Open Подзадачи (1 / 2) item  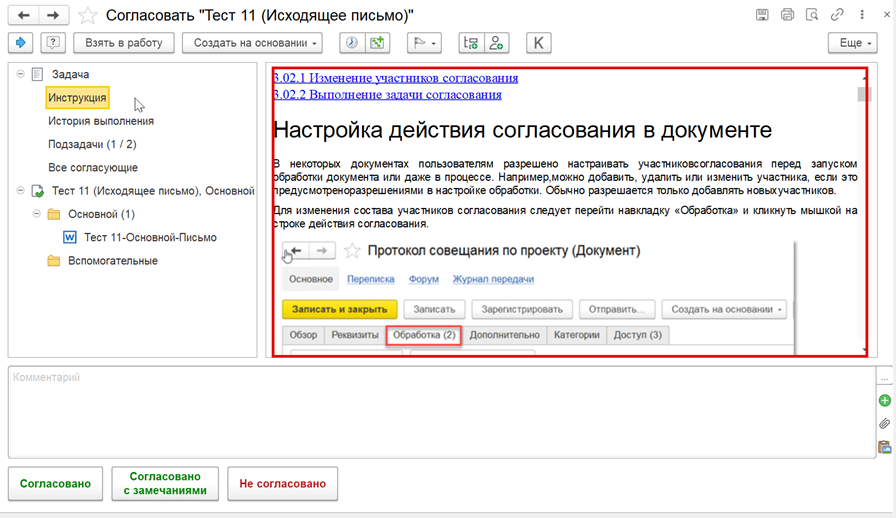92,144
